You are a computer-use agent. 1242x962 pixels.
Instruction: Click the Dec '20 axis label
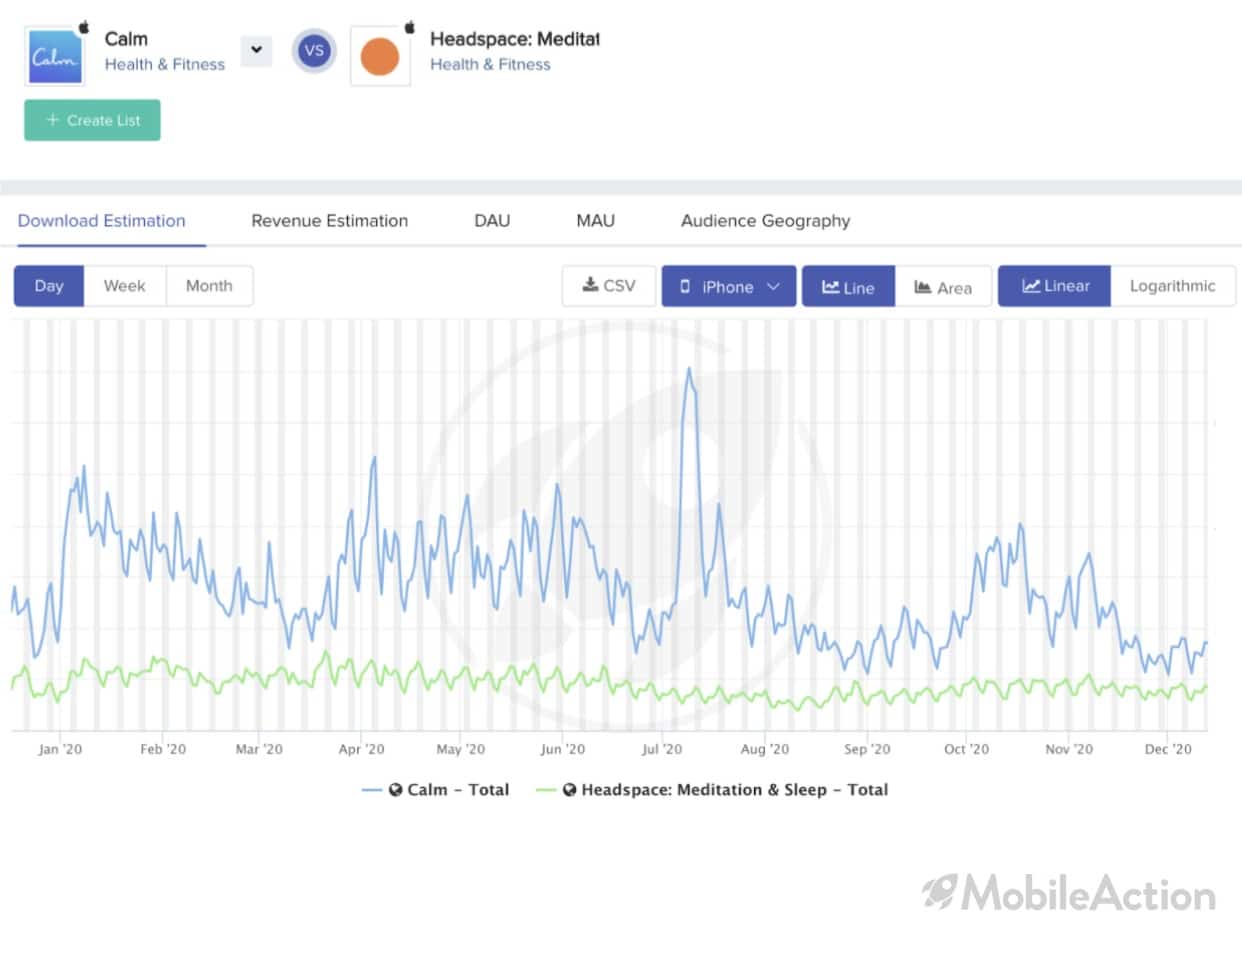coord(1168,749)
